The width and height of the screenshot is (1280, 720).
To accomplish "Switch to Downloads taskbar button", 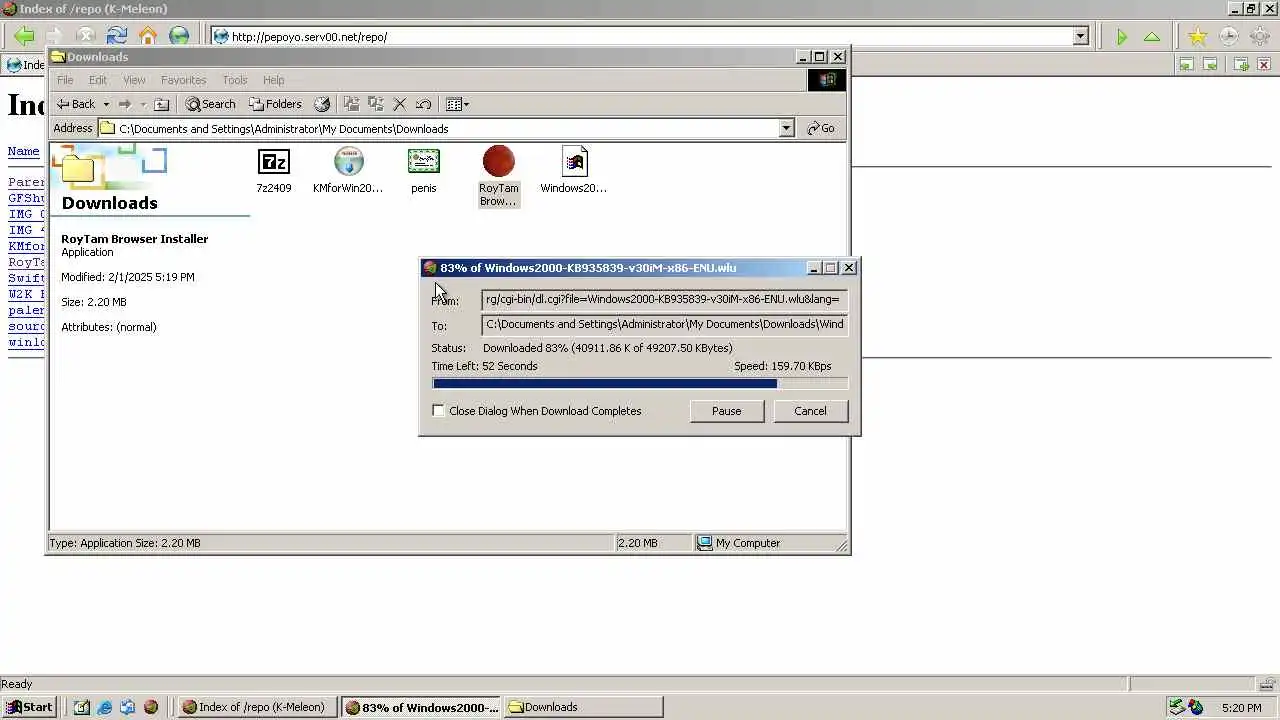I will coord(583,707).
